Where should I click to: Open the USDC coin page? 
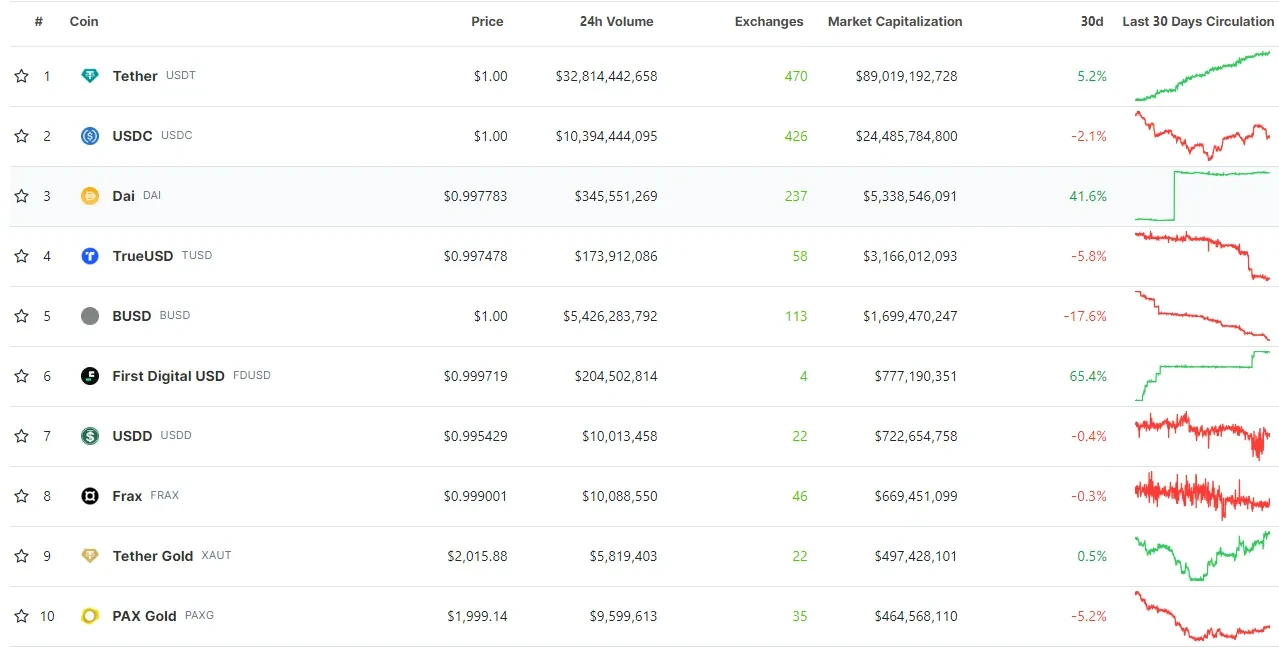click(x=130, y=135)
